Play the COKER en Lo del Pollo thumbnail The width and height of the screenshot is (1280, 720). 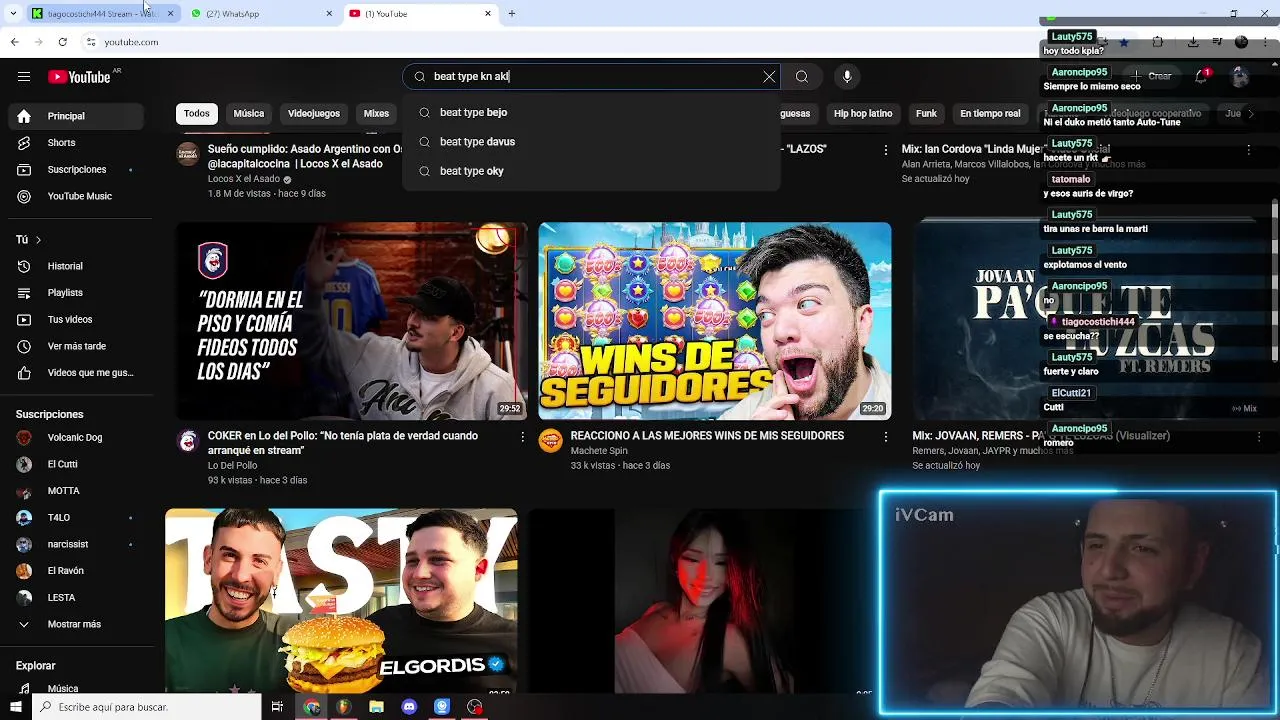click(x=352, y=321)
